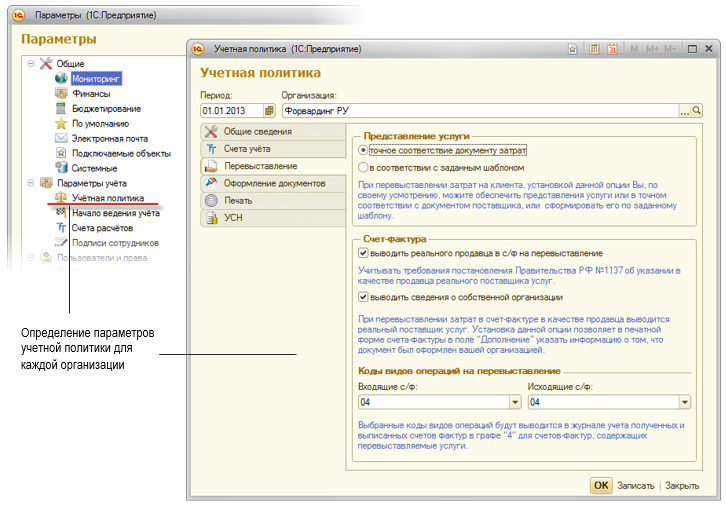726x506 pixels.
Task: Click the flag icon for Начало ведения учёта
Action: (x=61, y=212)
